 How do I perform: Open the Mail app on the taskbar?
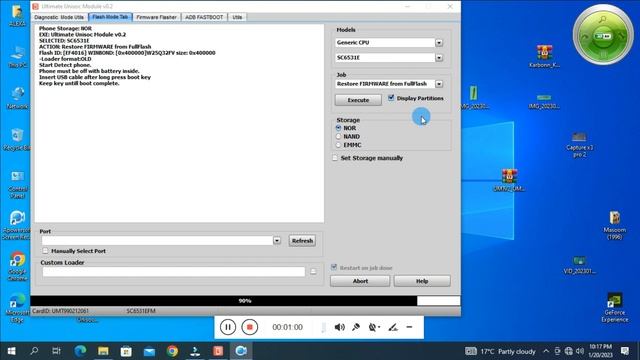click(149, 351)
